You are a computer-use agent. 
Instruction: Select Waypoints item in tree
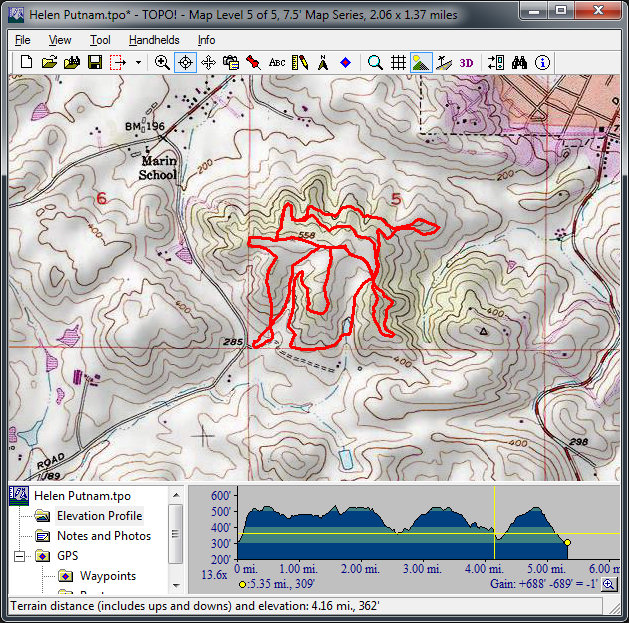(107, 576)
